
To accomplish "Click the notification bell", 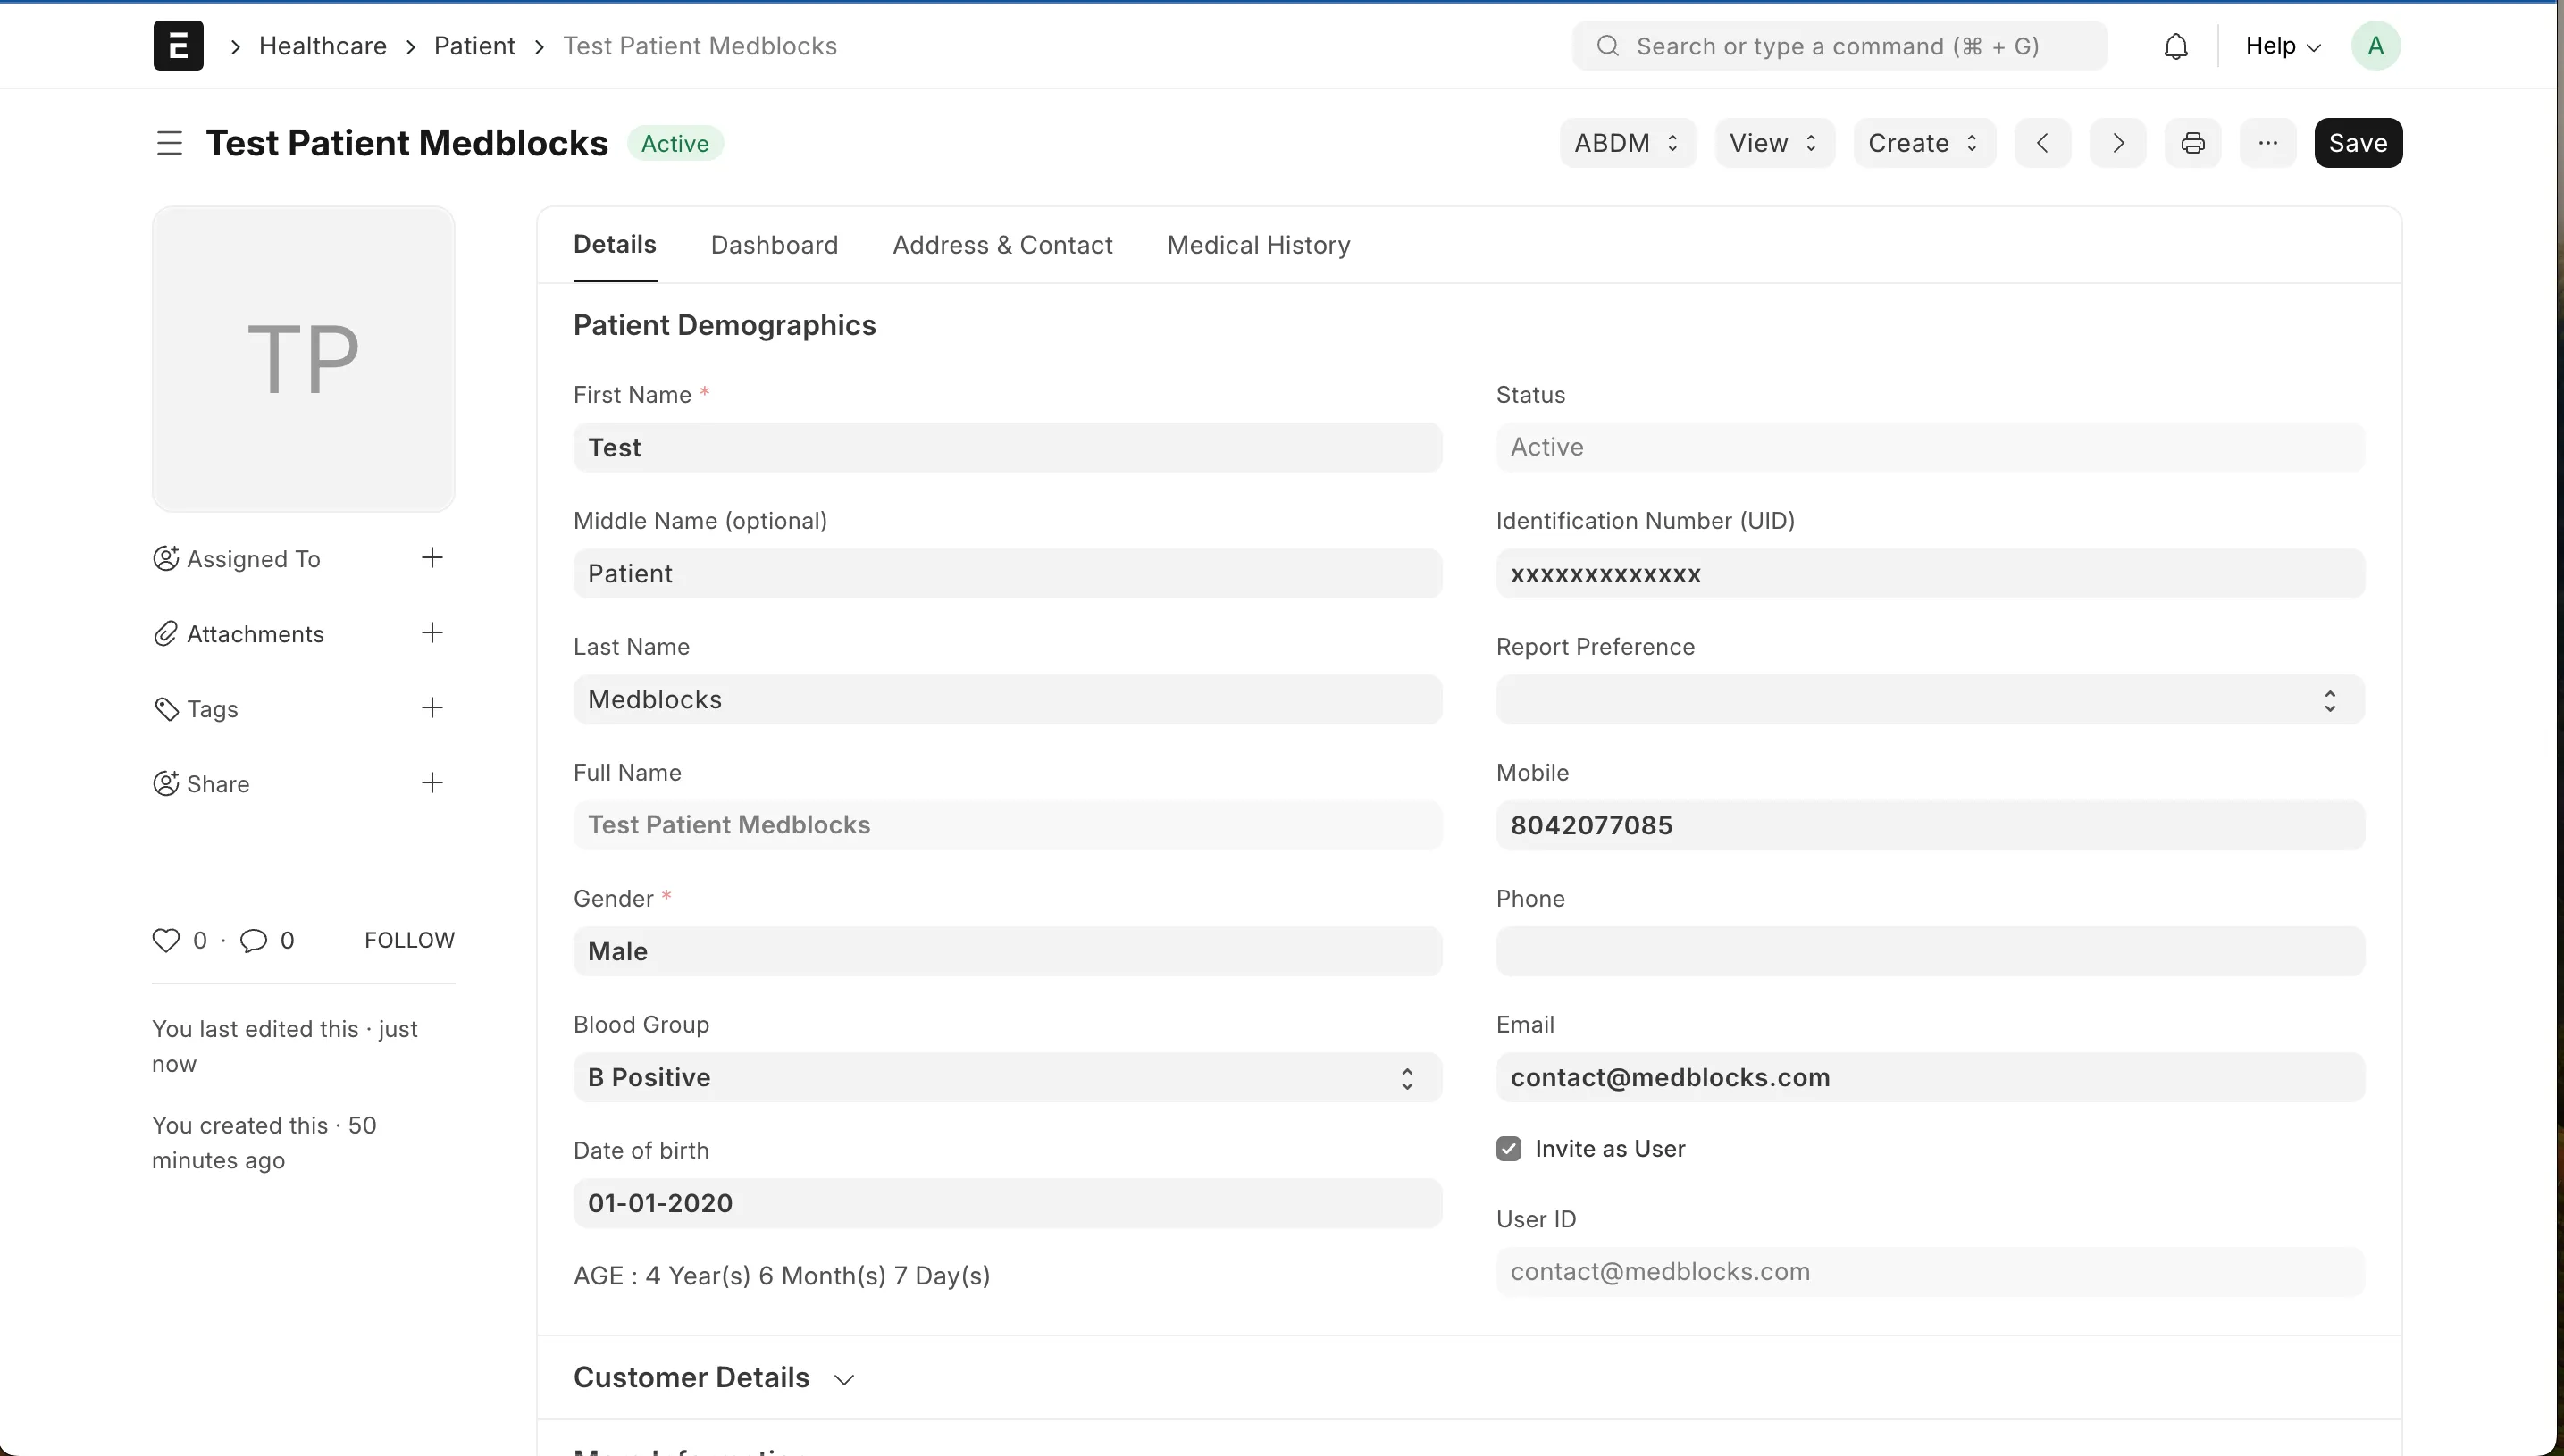I will 2176,45.
